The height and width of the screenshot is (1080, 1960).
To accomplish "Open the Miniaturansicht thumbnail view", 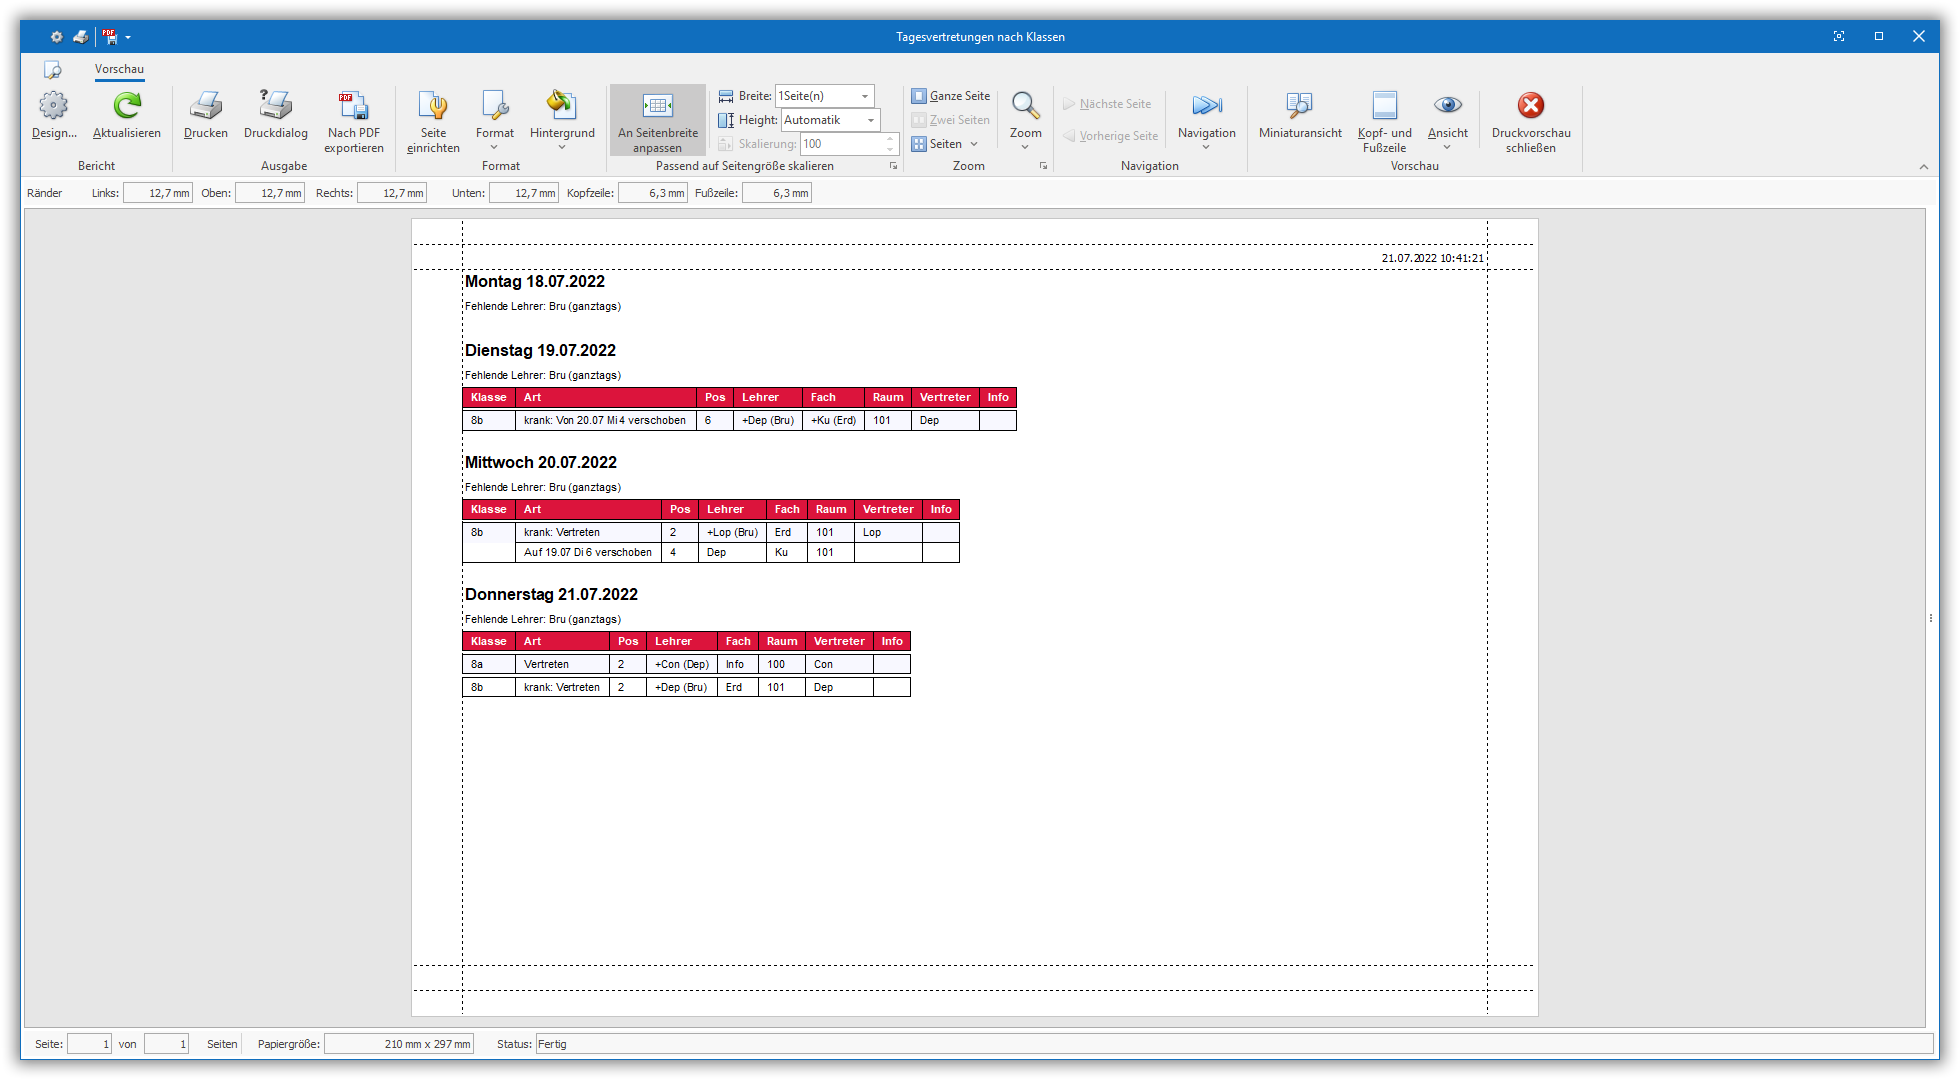I will click(x=1300, y=106).
